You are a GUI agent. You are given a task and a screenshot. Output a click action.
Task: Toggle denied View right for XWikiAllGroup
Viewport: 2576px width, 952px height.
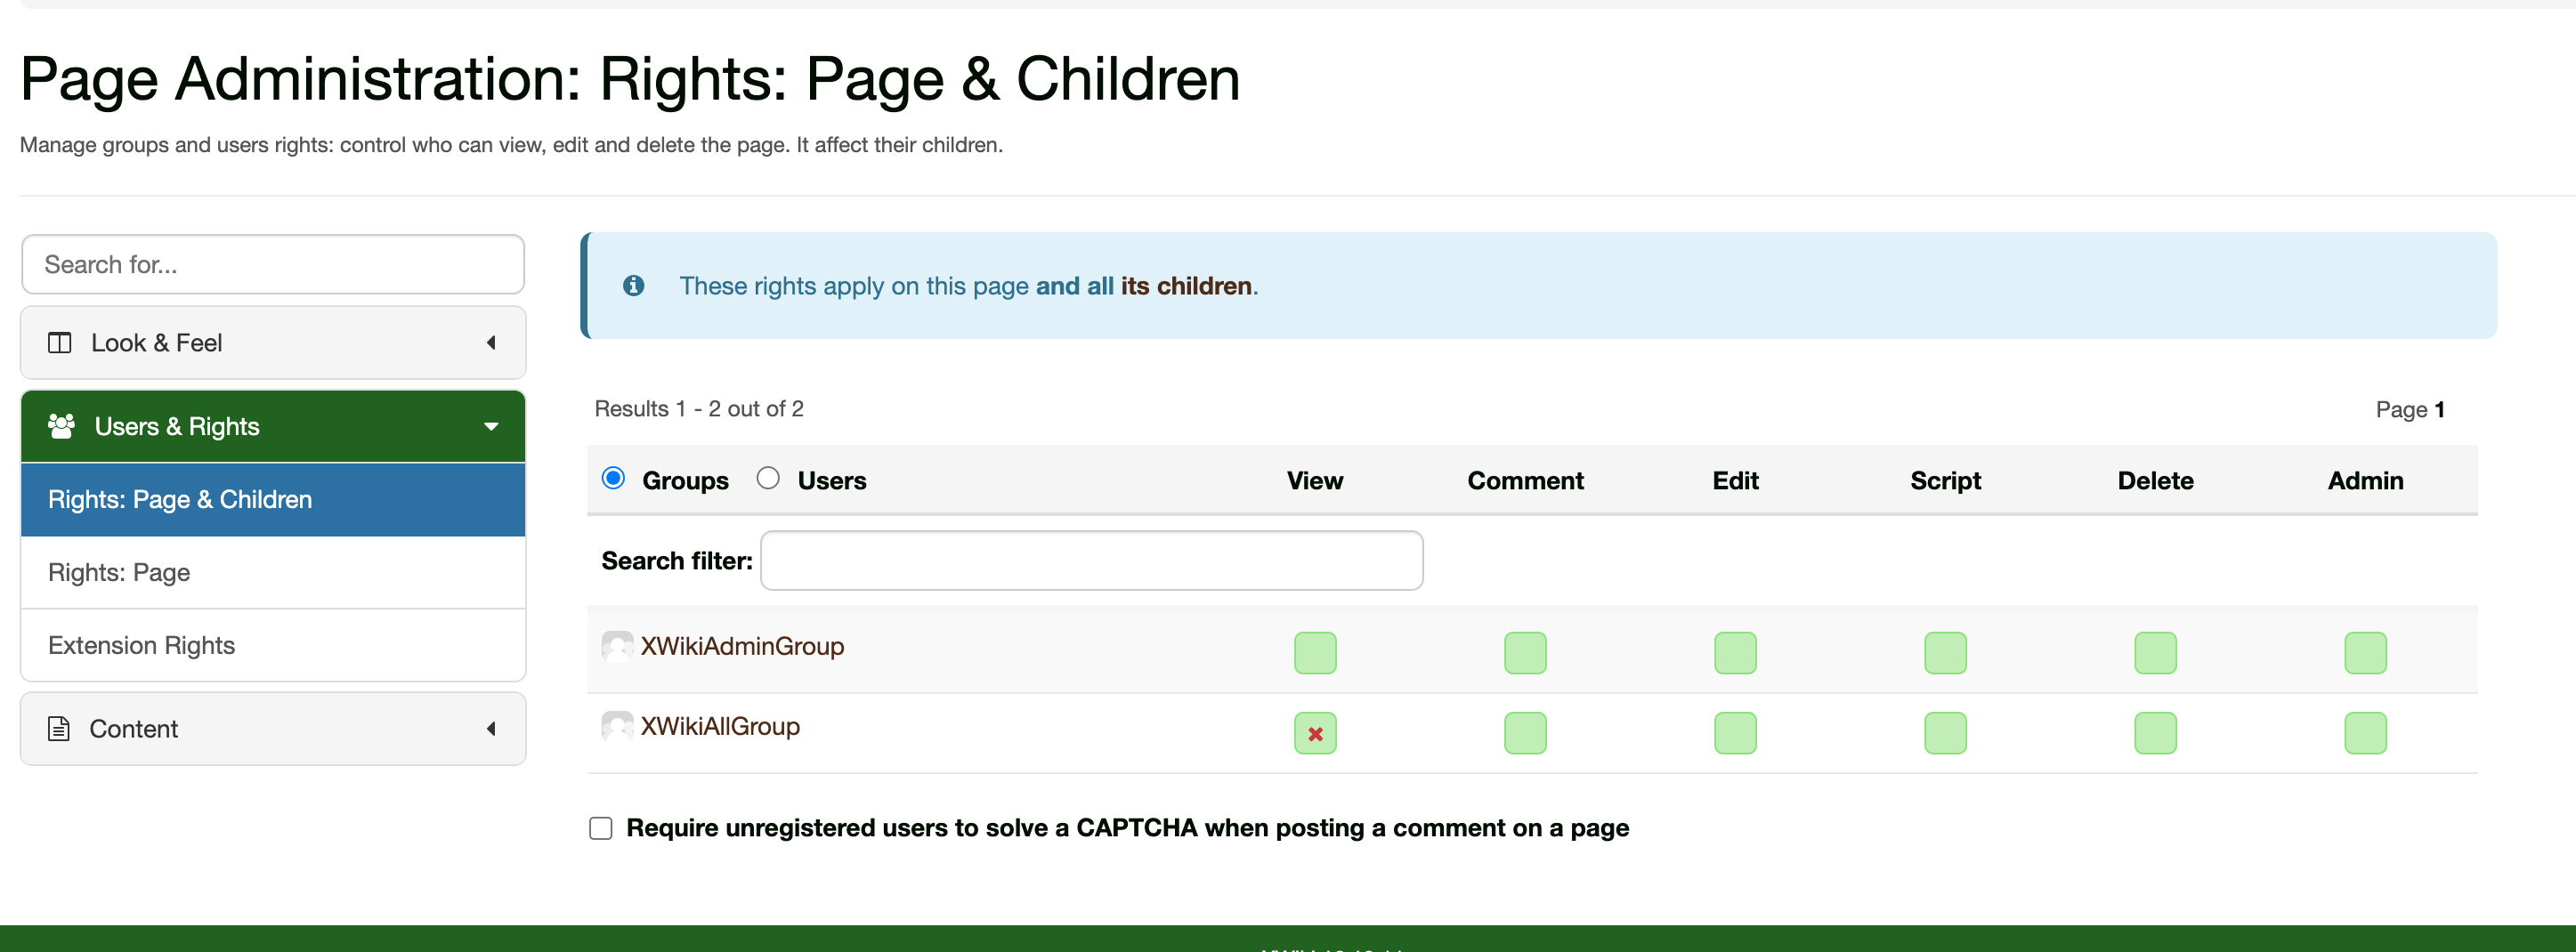pos(1314,733)
